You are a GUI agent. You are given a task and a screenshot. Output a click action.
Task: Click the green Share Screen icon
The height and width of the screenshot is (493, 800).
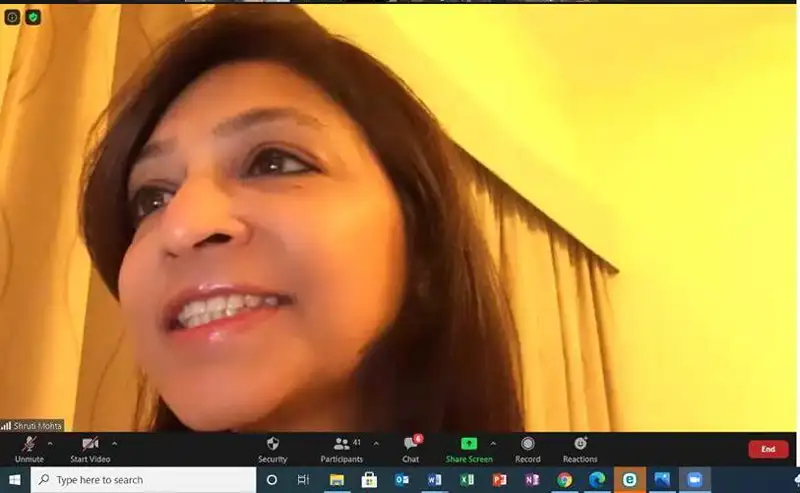click(468, 443)
